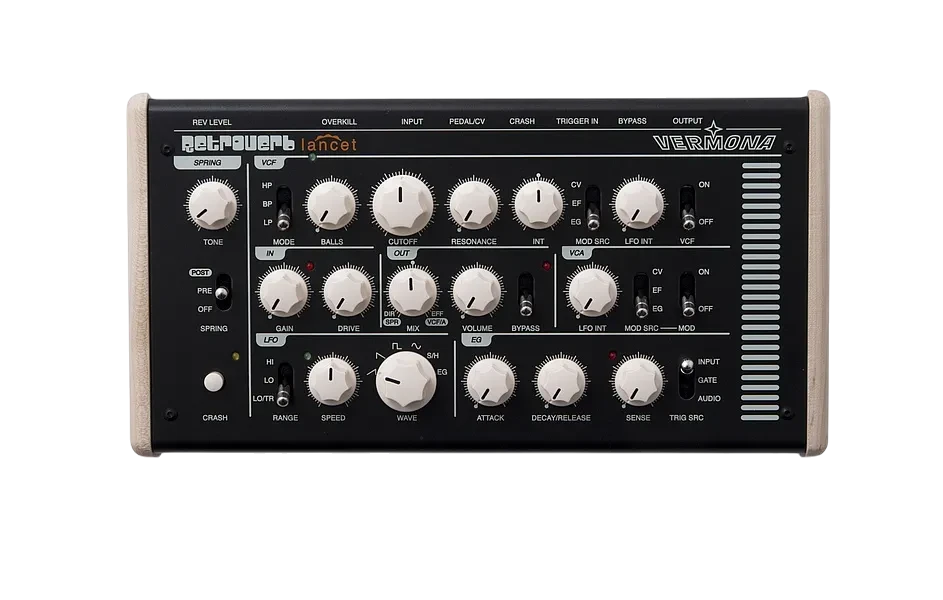Click the DECAY/RELEASE knob

[x=561, y=382]
